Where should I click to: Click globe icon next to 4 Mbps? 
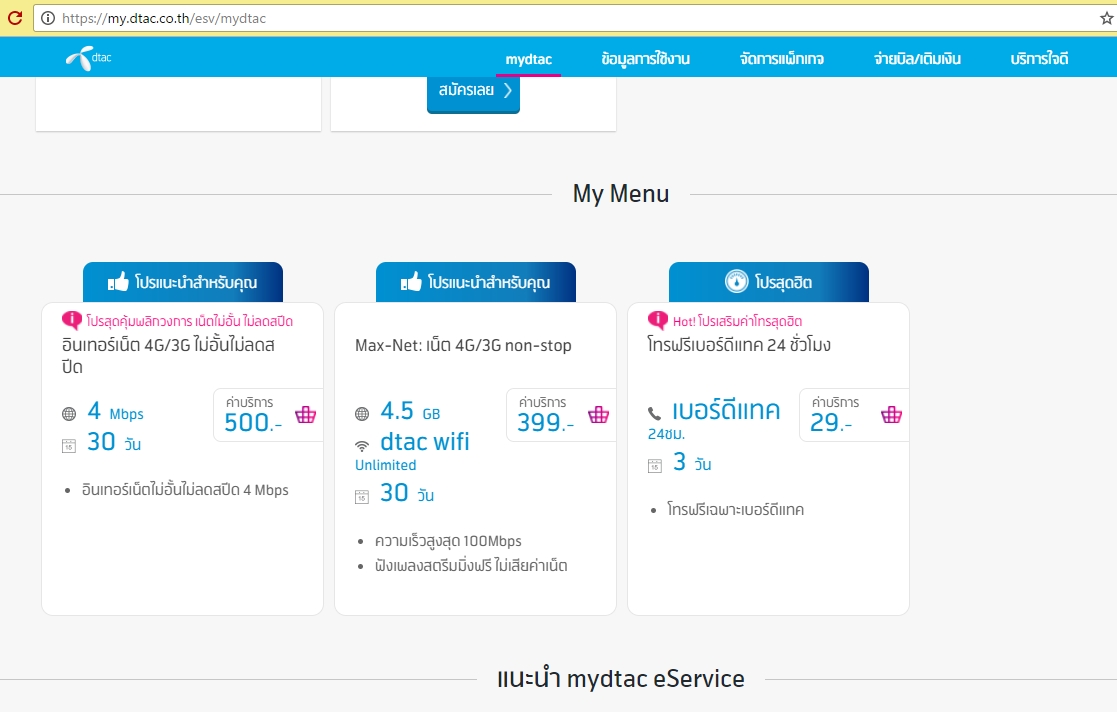tap(69, 414)
